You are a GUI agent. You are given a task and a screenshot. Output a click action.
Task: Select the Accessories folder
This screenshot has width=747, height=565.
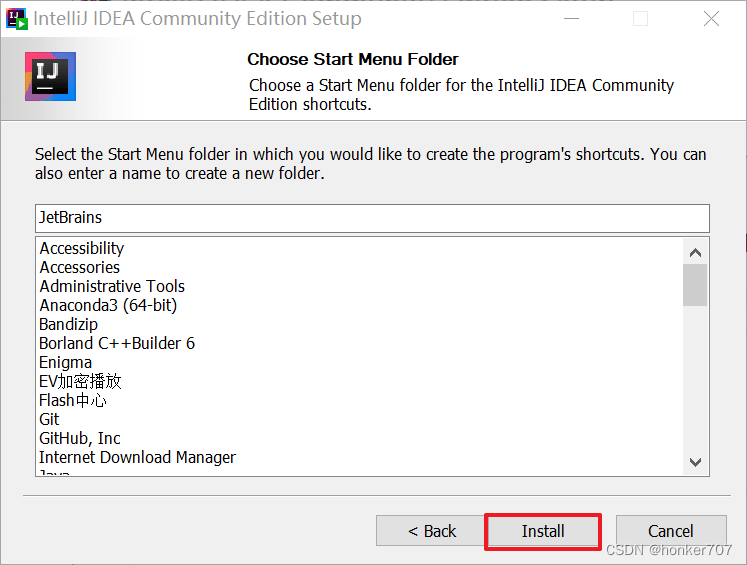[80, 267]
